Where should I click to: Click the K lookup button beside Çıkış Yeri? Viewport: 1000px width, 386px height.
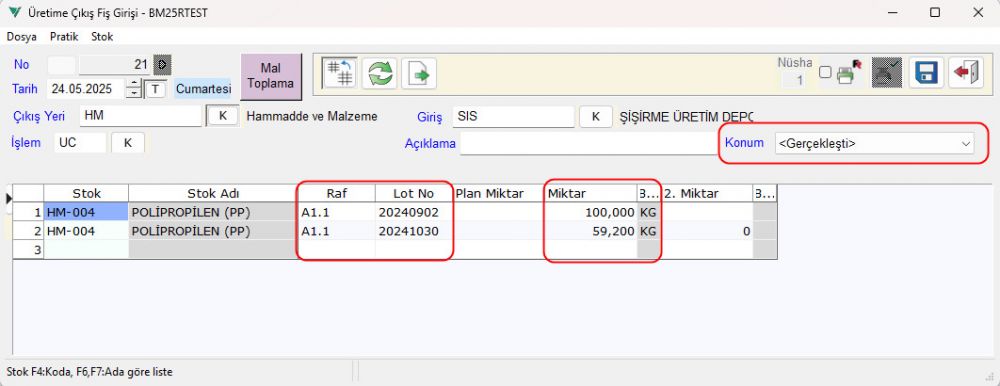click(223, 117)
